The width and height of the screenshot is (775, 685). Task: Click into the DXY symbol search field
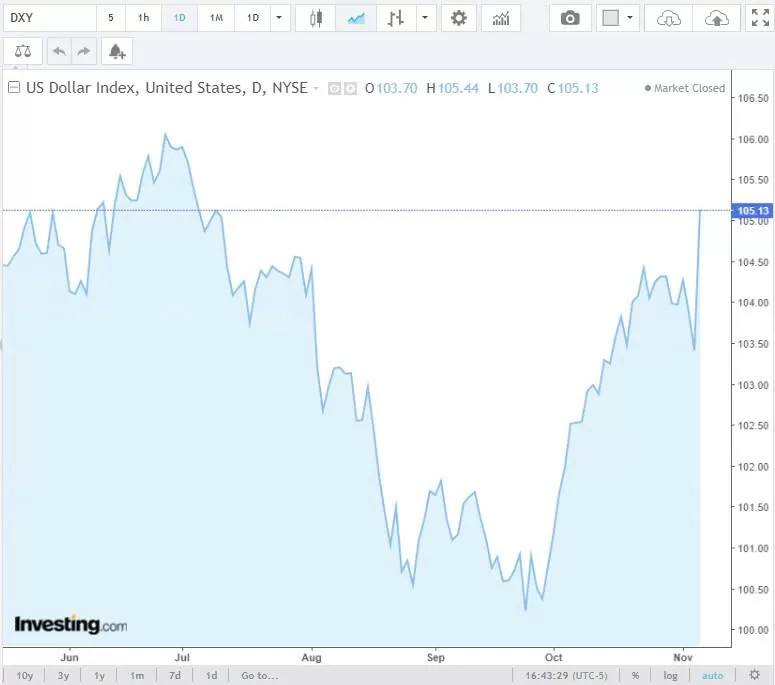click(50, 18)
